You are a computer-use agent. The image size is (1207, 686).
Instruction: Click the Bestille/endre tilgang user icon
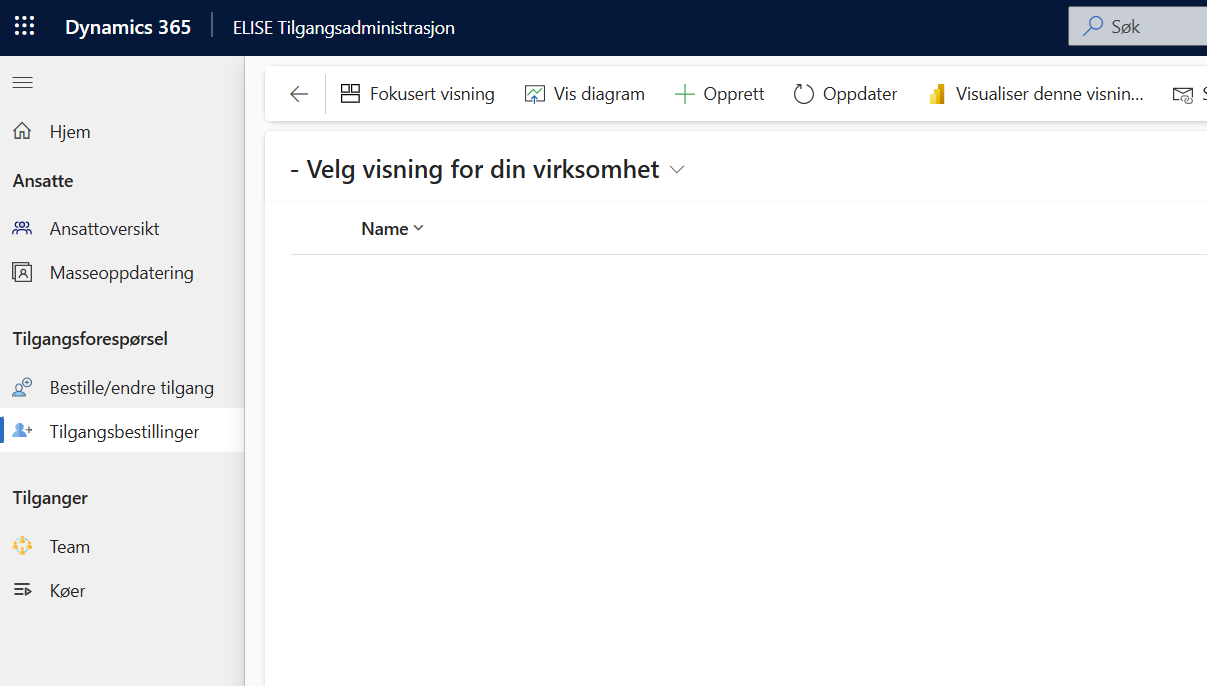22,387
